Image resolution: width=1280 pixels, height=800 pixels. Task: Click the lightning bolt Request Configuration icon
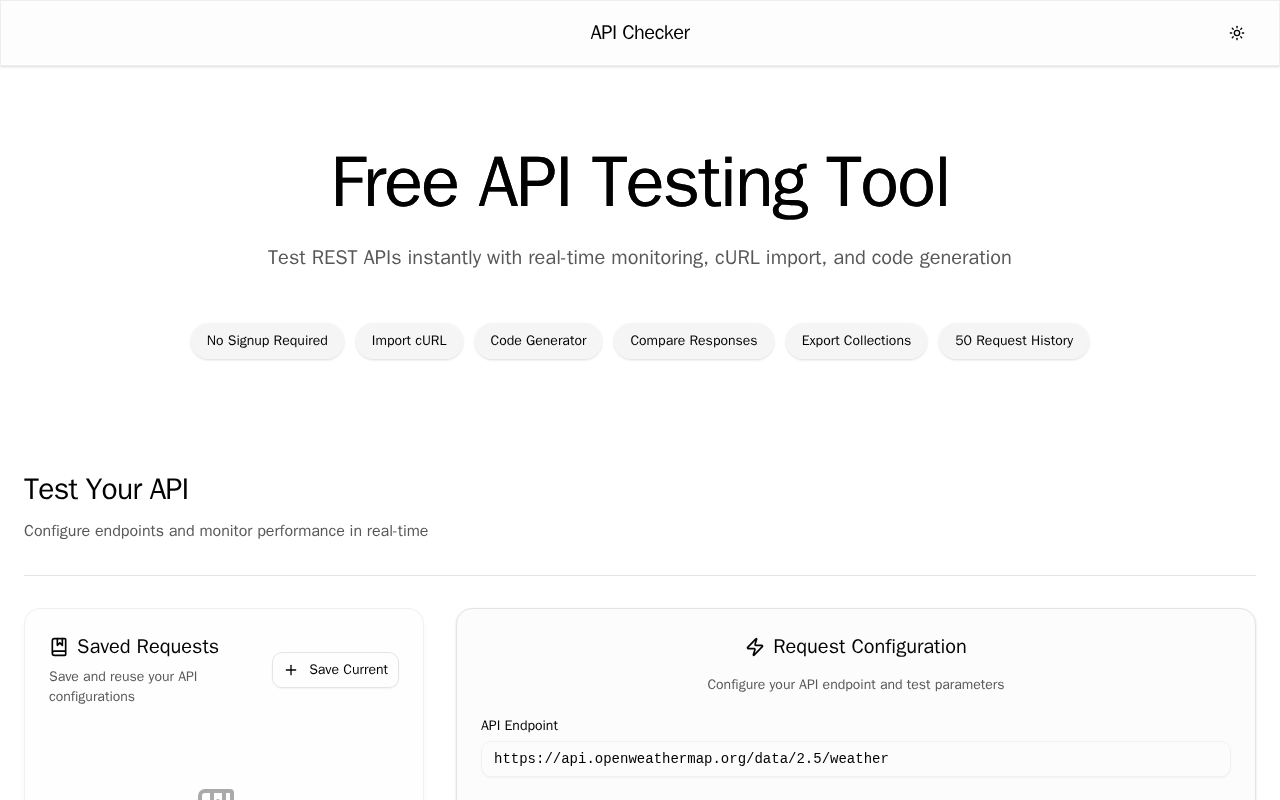coord(755,647)
